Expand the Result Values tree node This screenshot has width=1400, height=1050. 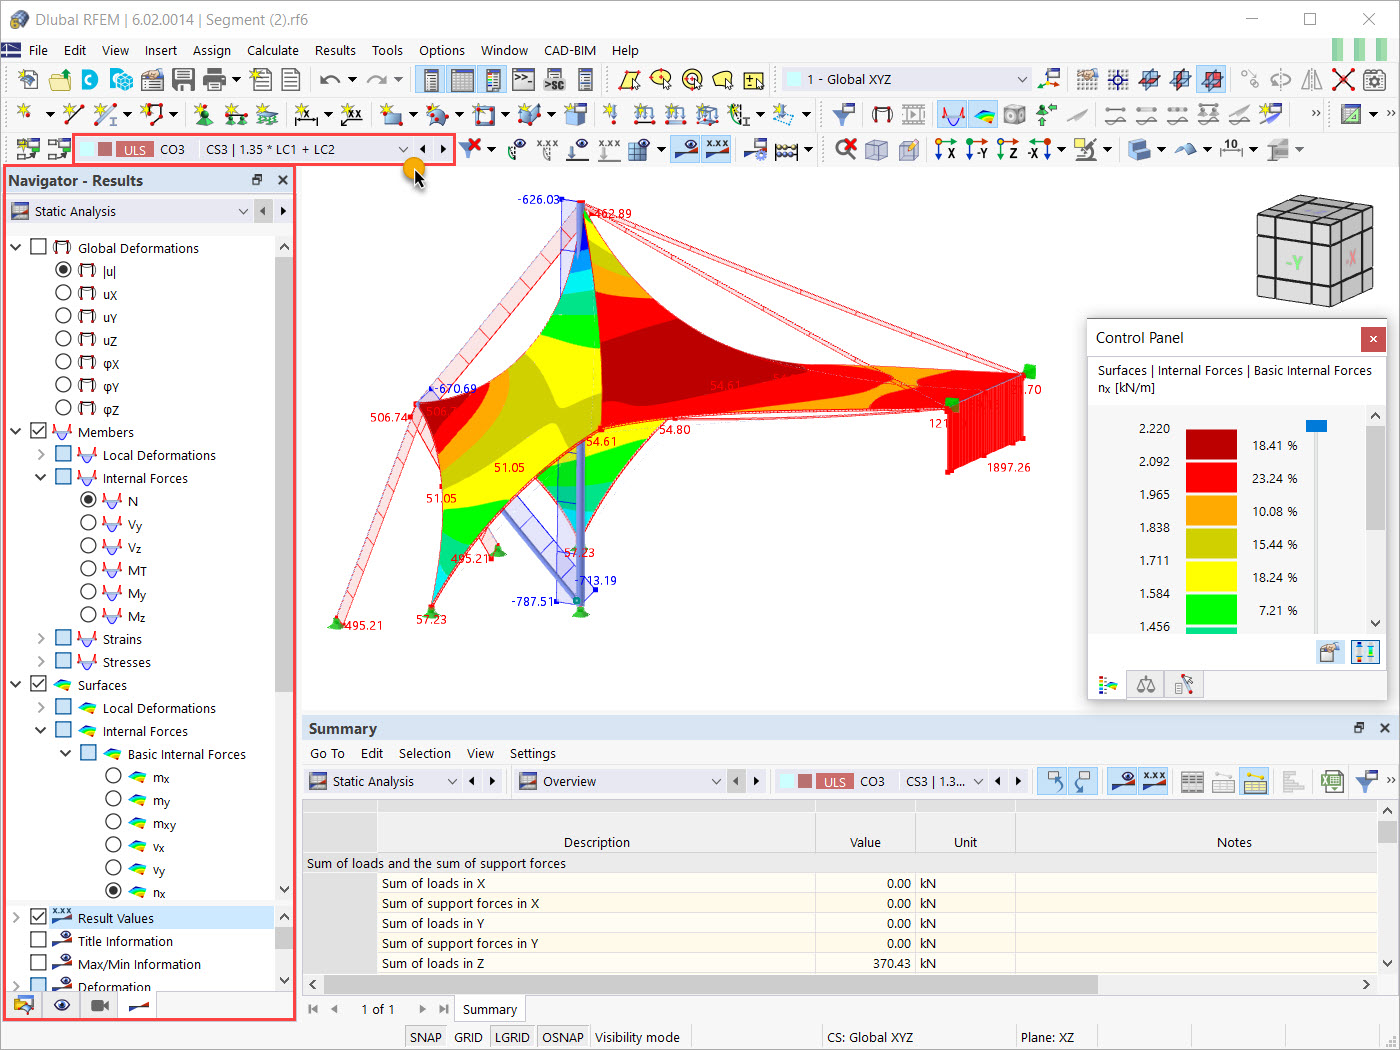pos(16,917)
